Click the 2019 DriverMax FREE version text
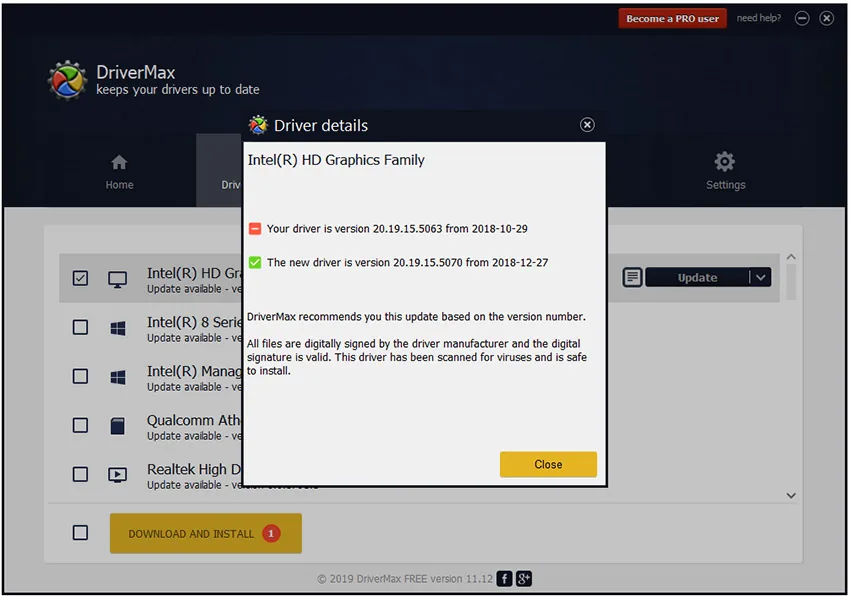This screenshot has width=850, height=596. coord(405,579)
